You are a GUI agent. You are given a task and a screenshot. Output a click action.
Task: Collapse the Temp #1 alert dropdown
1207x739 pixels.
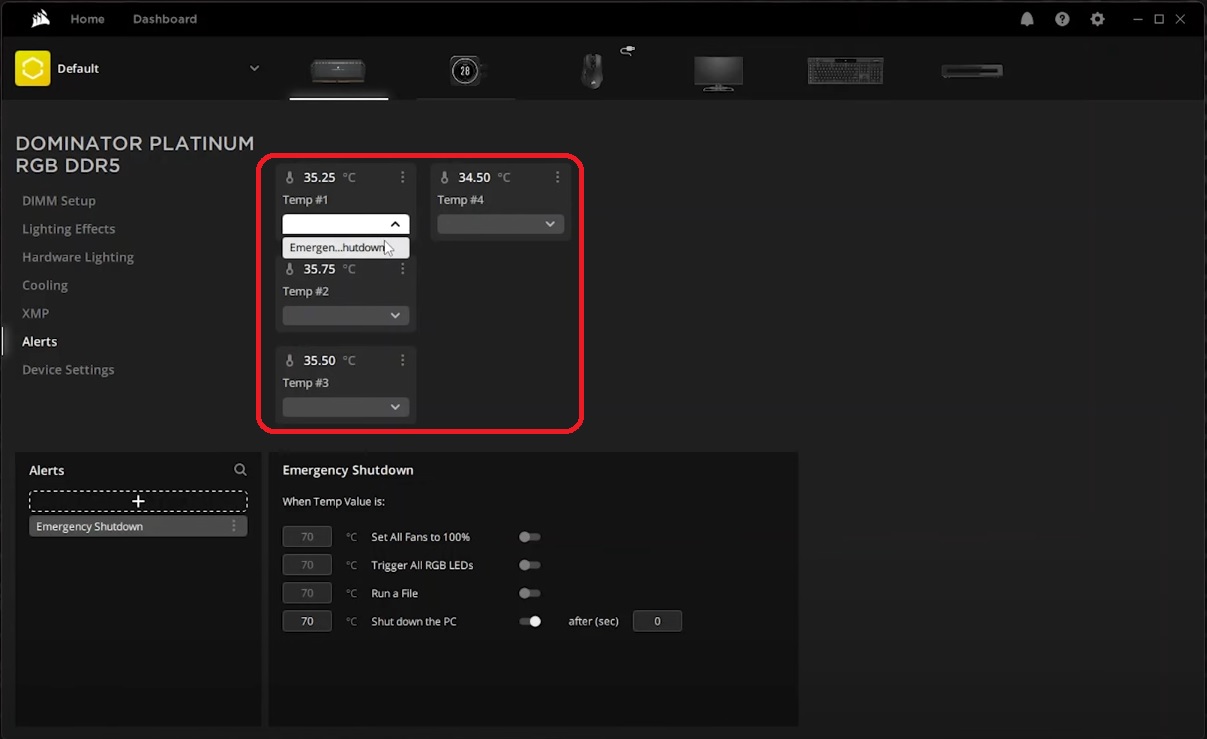click(394, 223)
